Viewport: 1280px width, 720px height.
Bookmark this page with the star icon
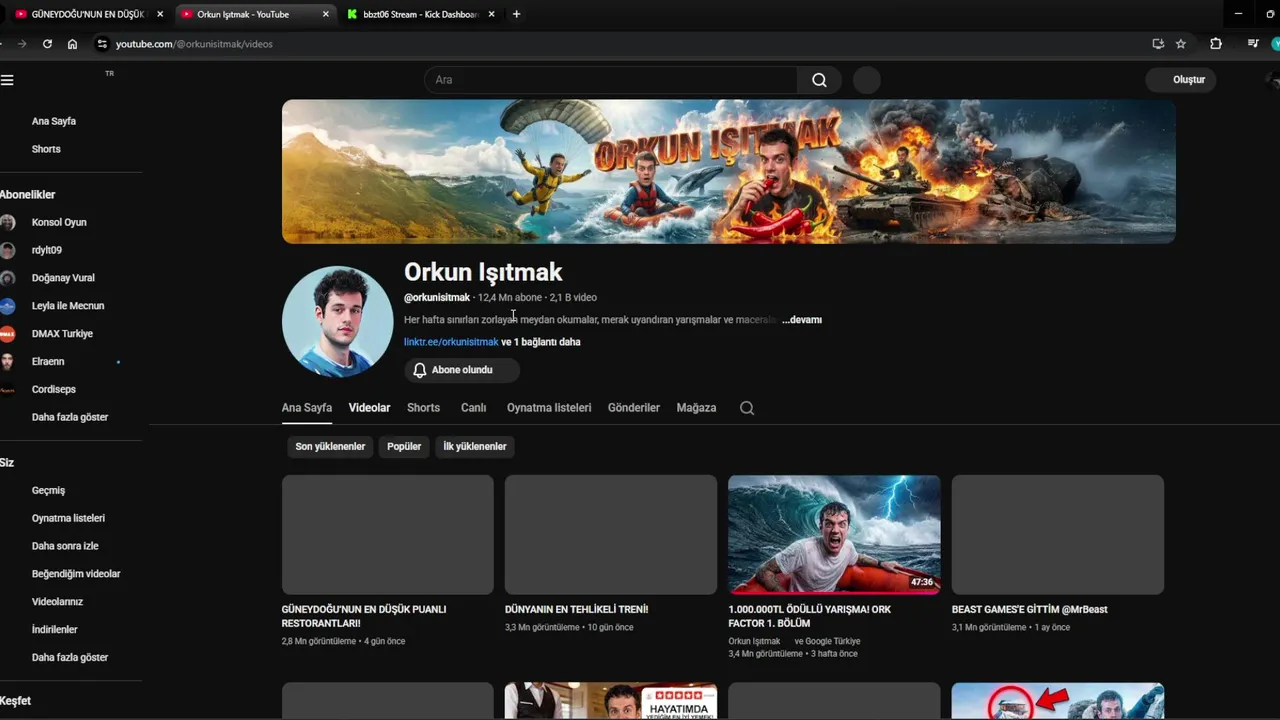(x=1181, y=44)
